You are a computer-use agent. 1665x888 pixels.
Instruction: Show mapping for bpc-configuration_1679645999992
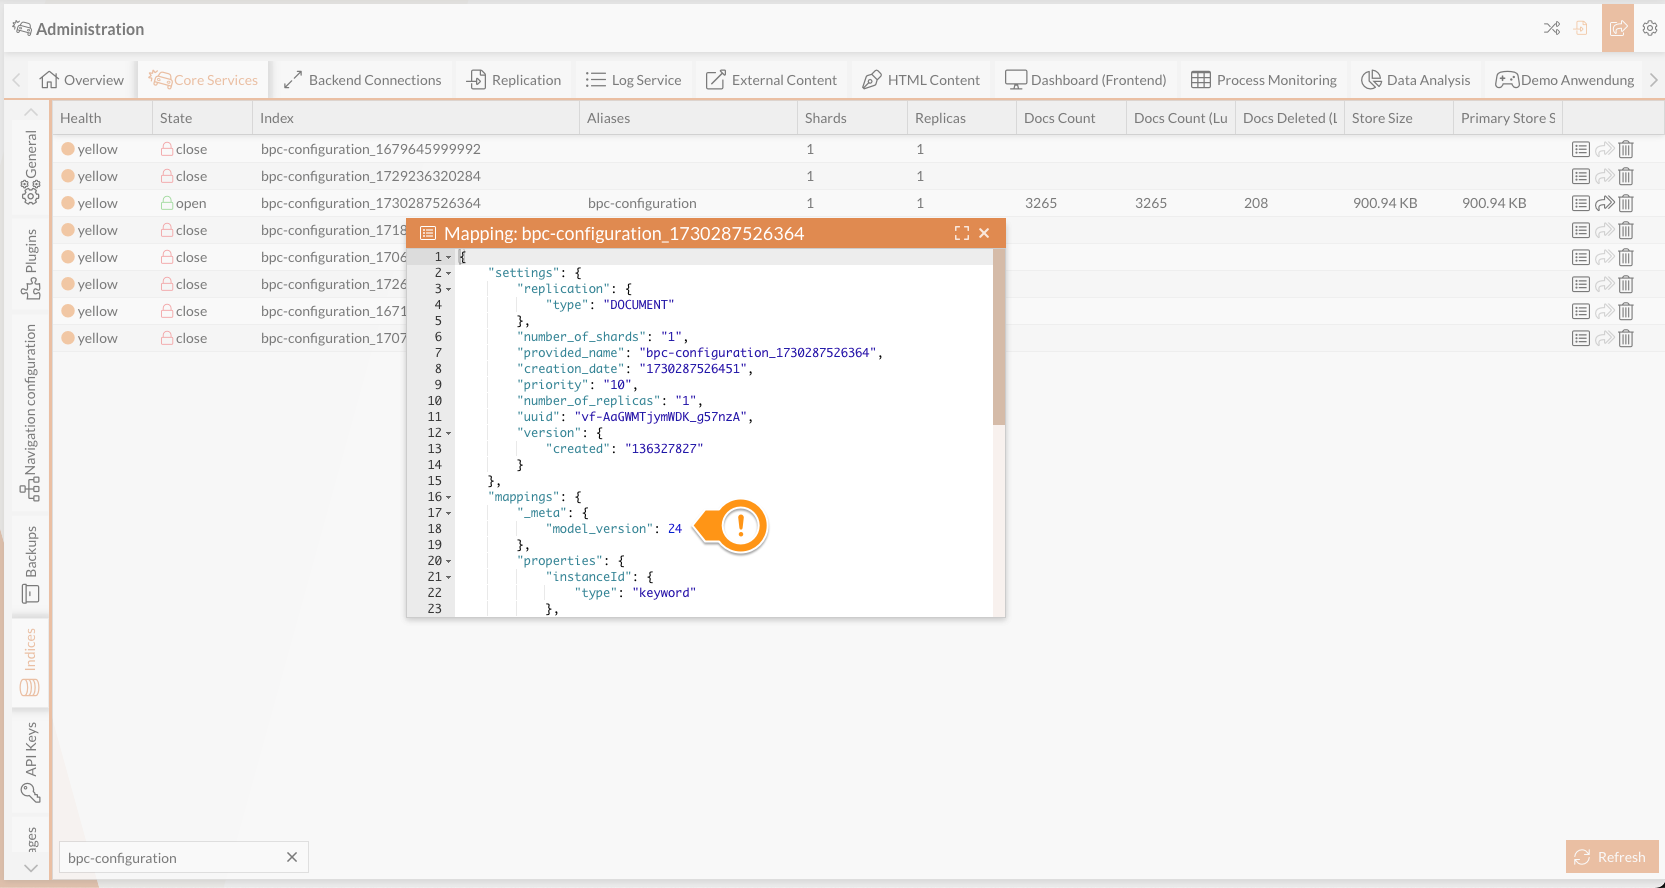click(1581, 149)
